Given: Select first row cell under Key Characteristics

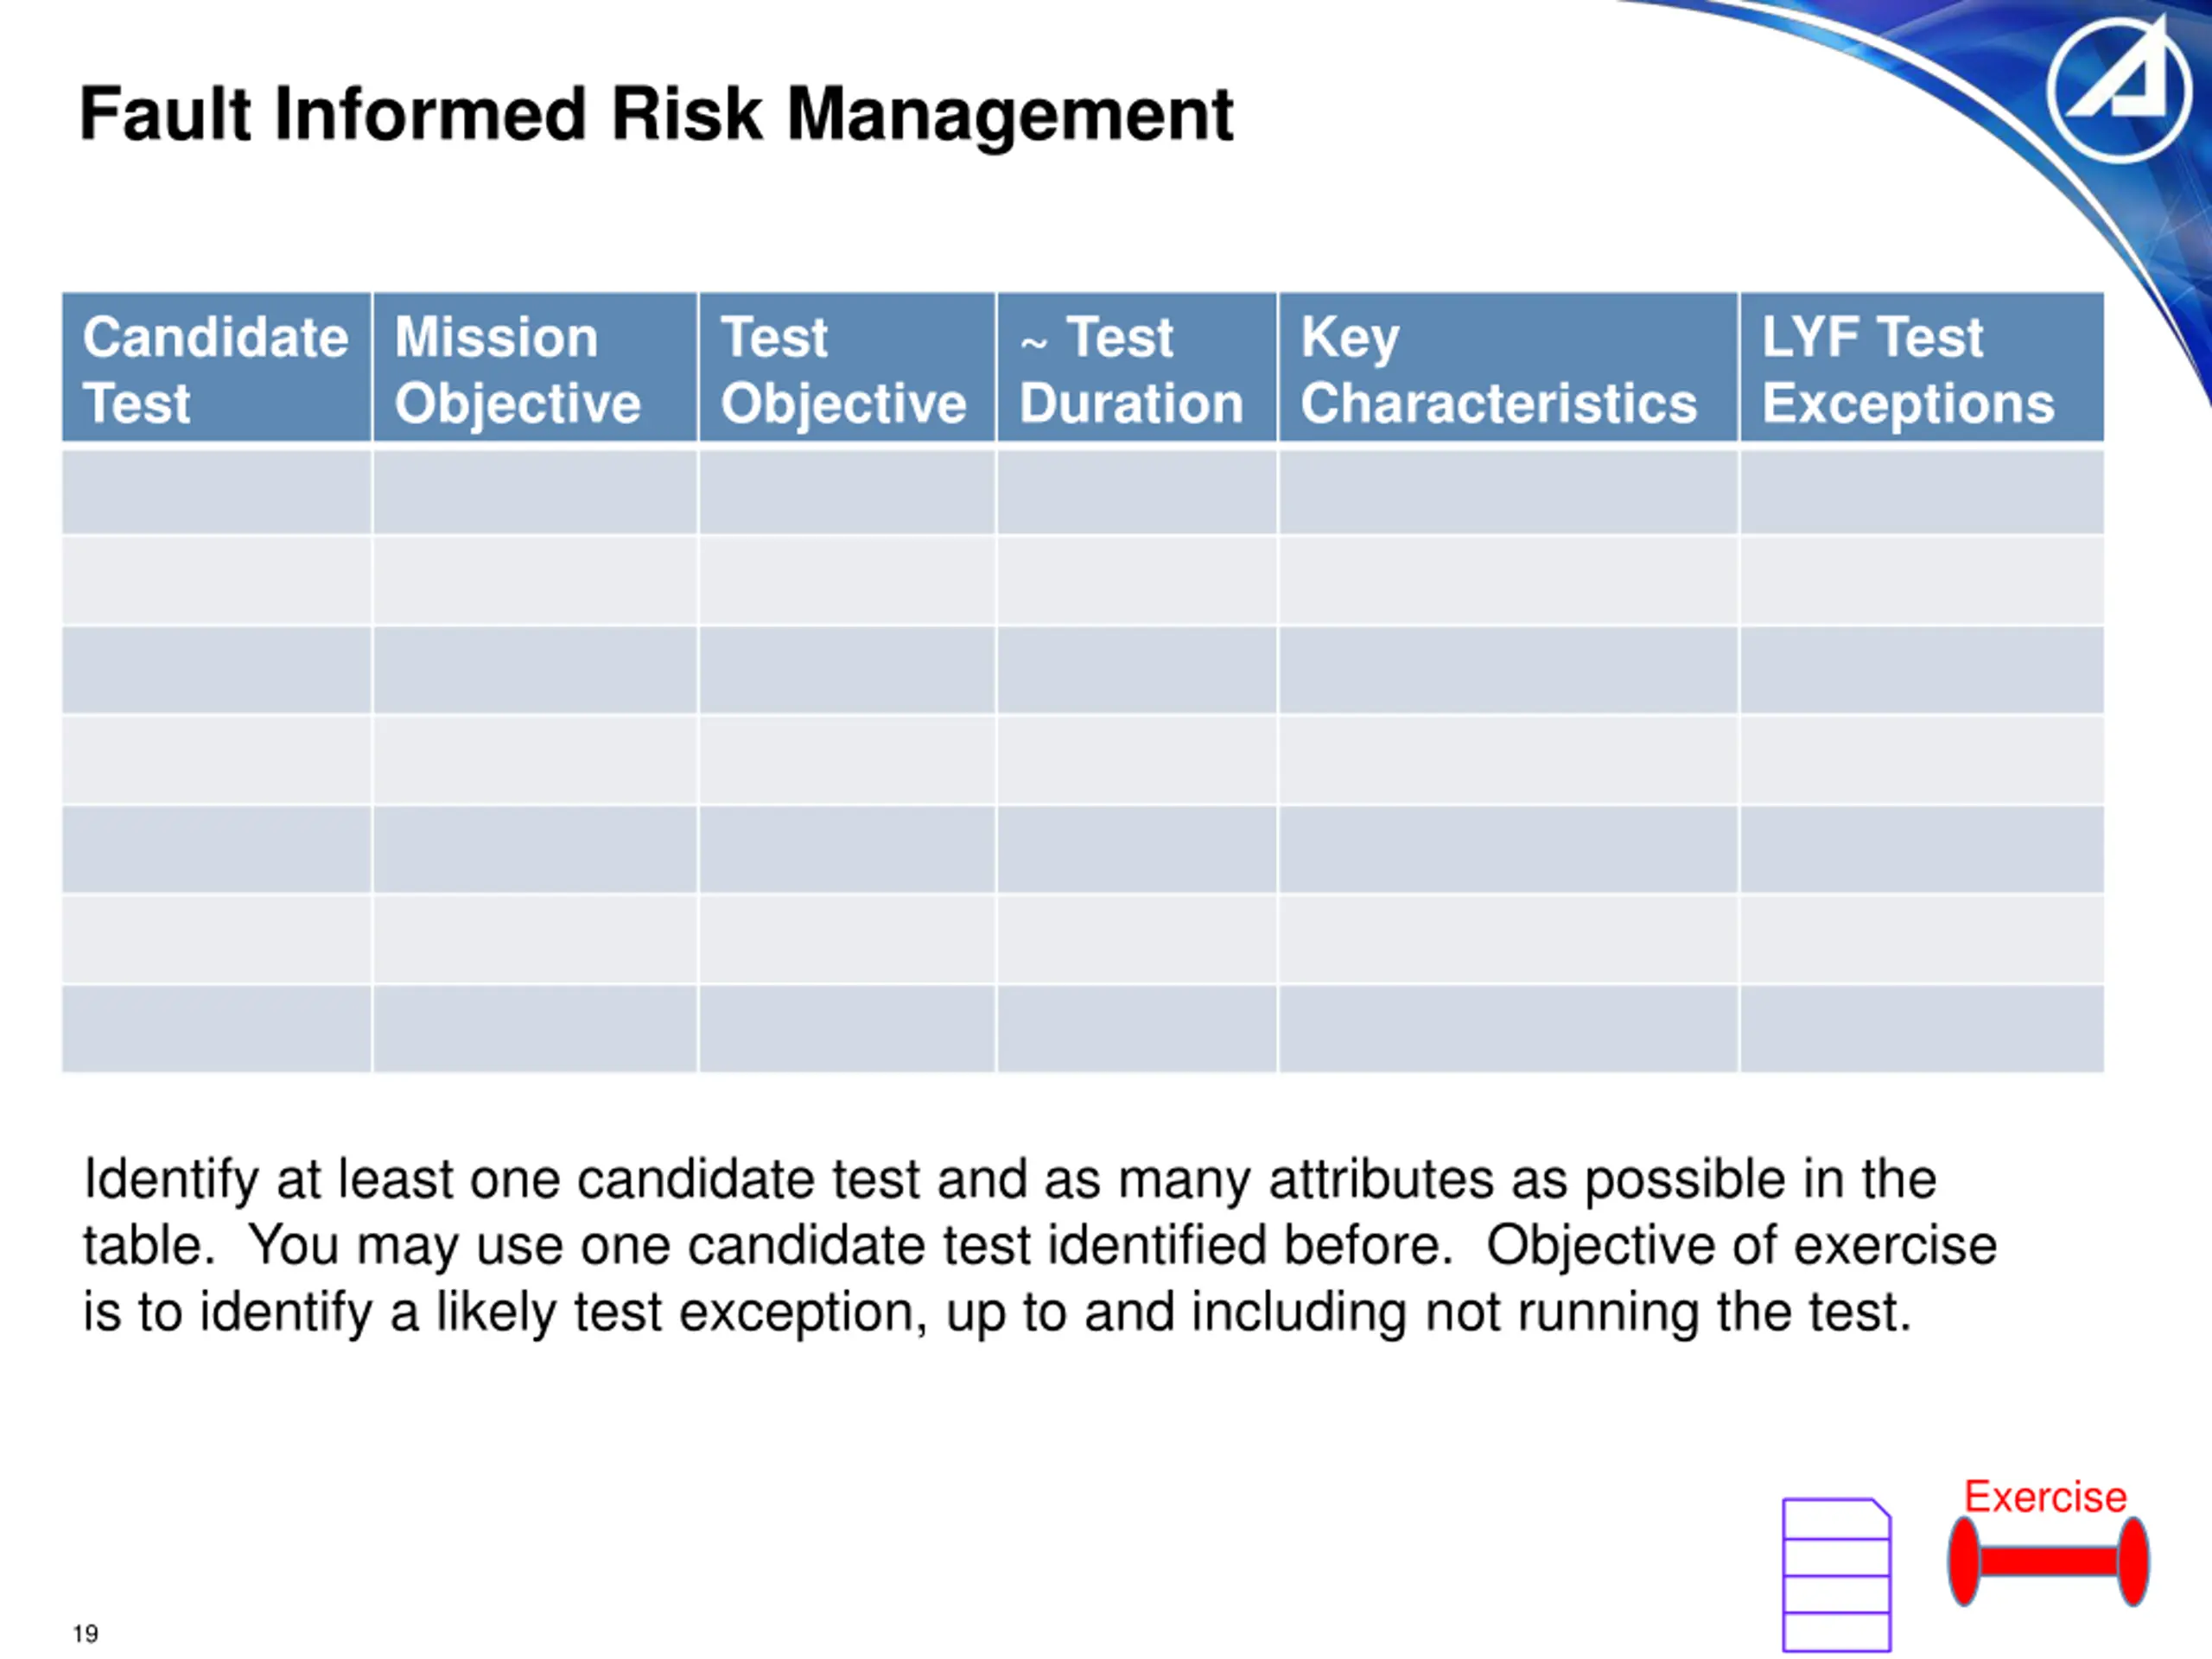Looking at the screenshot, I should [x=1508, y=492].
